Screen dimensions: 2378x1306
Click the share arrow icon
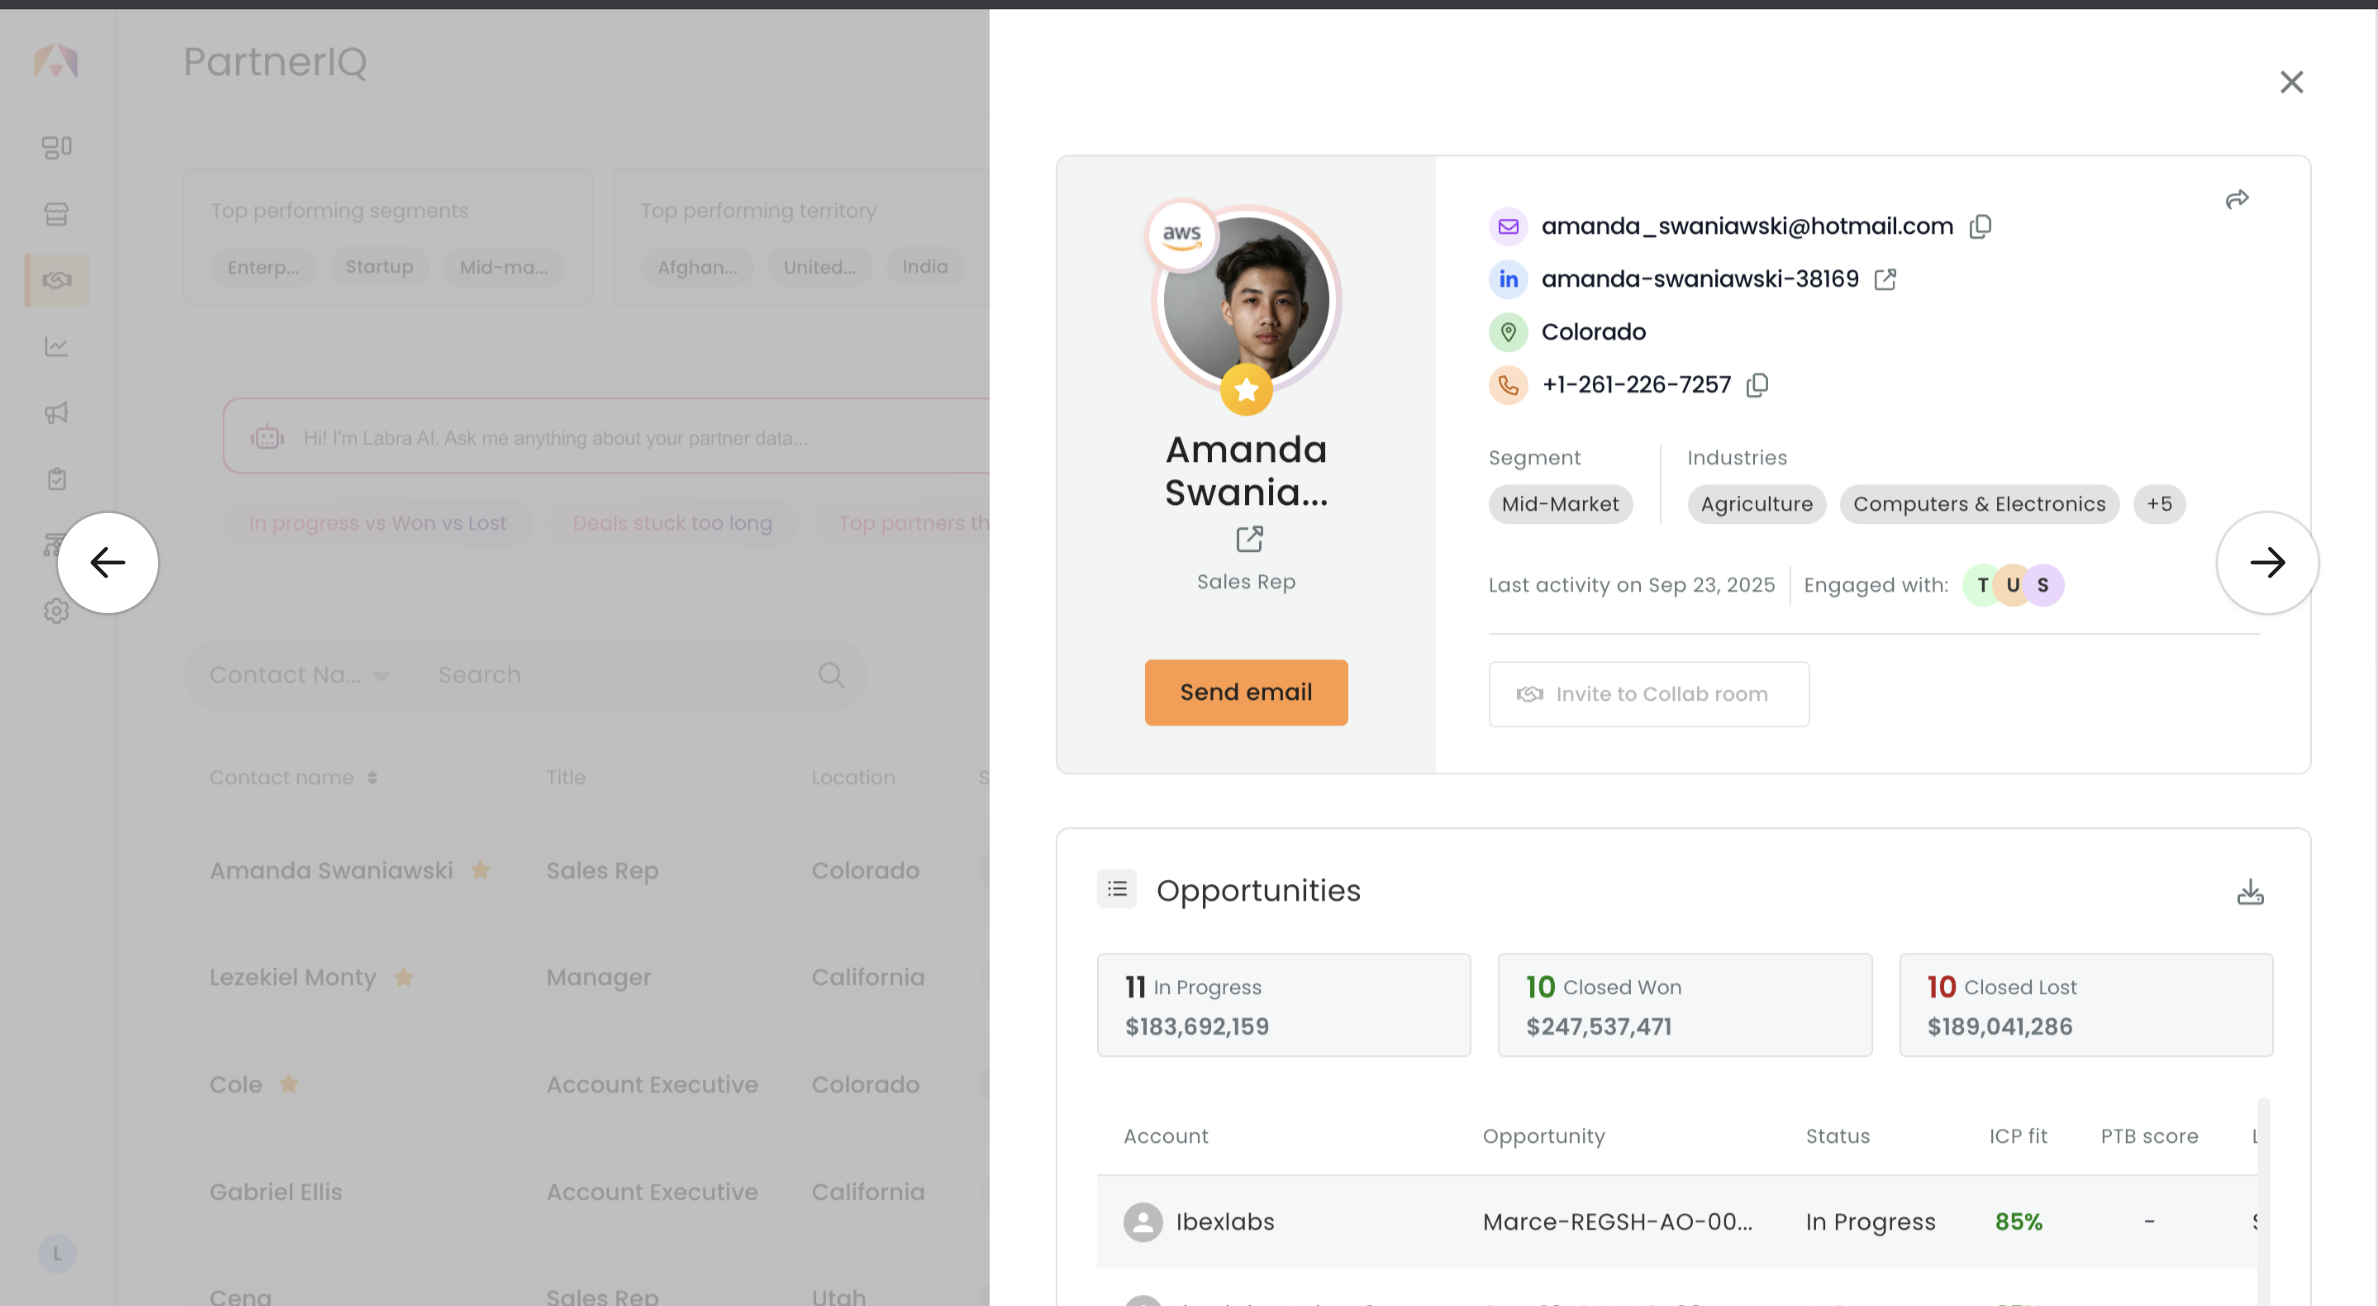(2237, 200)
